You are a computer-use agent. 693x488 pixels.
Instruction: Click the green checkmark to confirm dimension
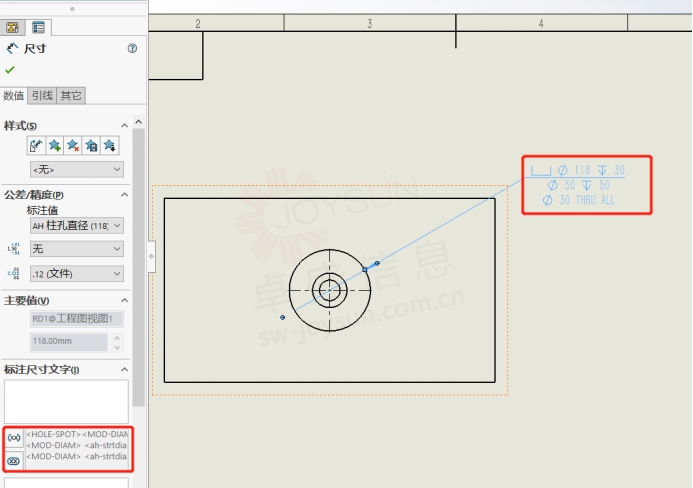click(x=10, y=70)
